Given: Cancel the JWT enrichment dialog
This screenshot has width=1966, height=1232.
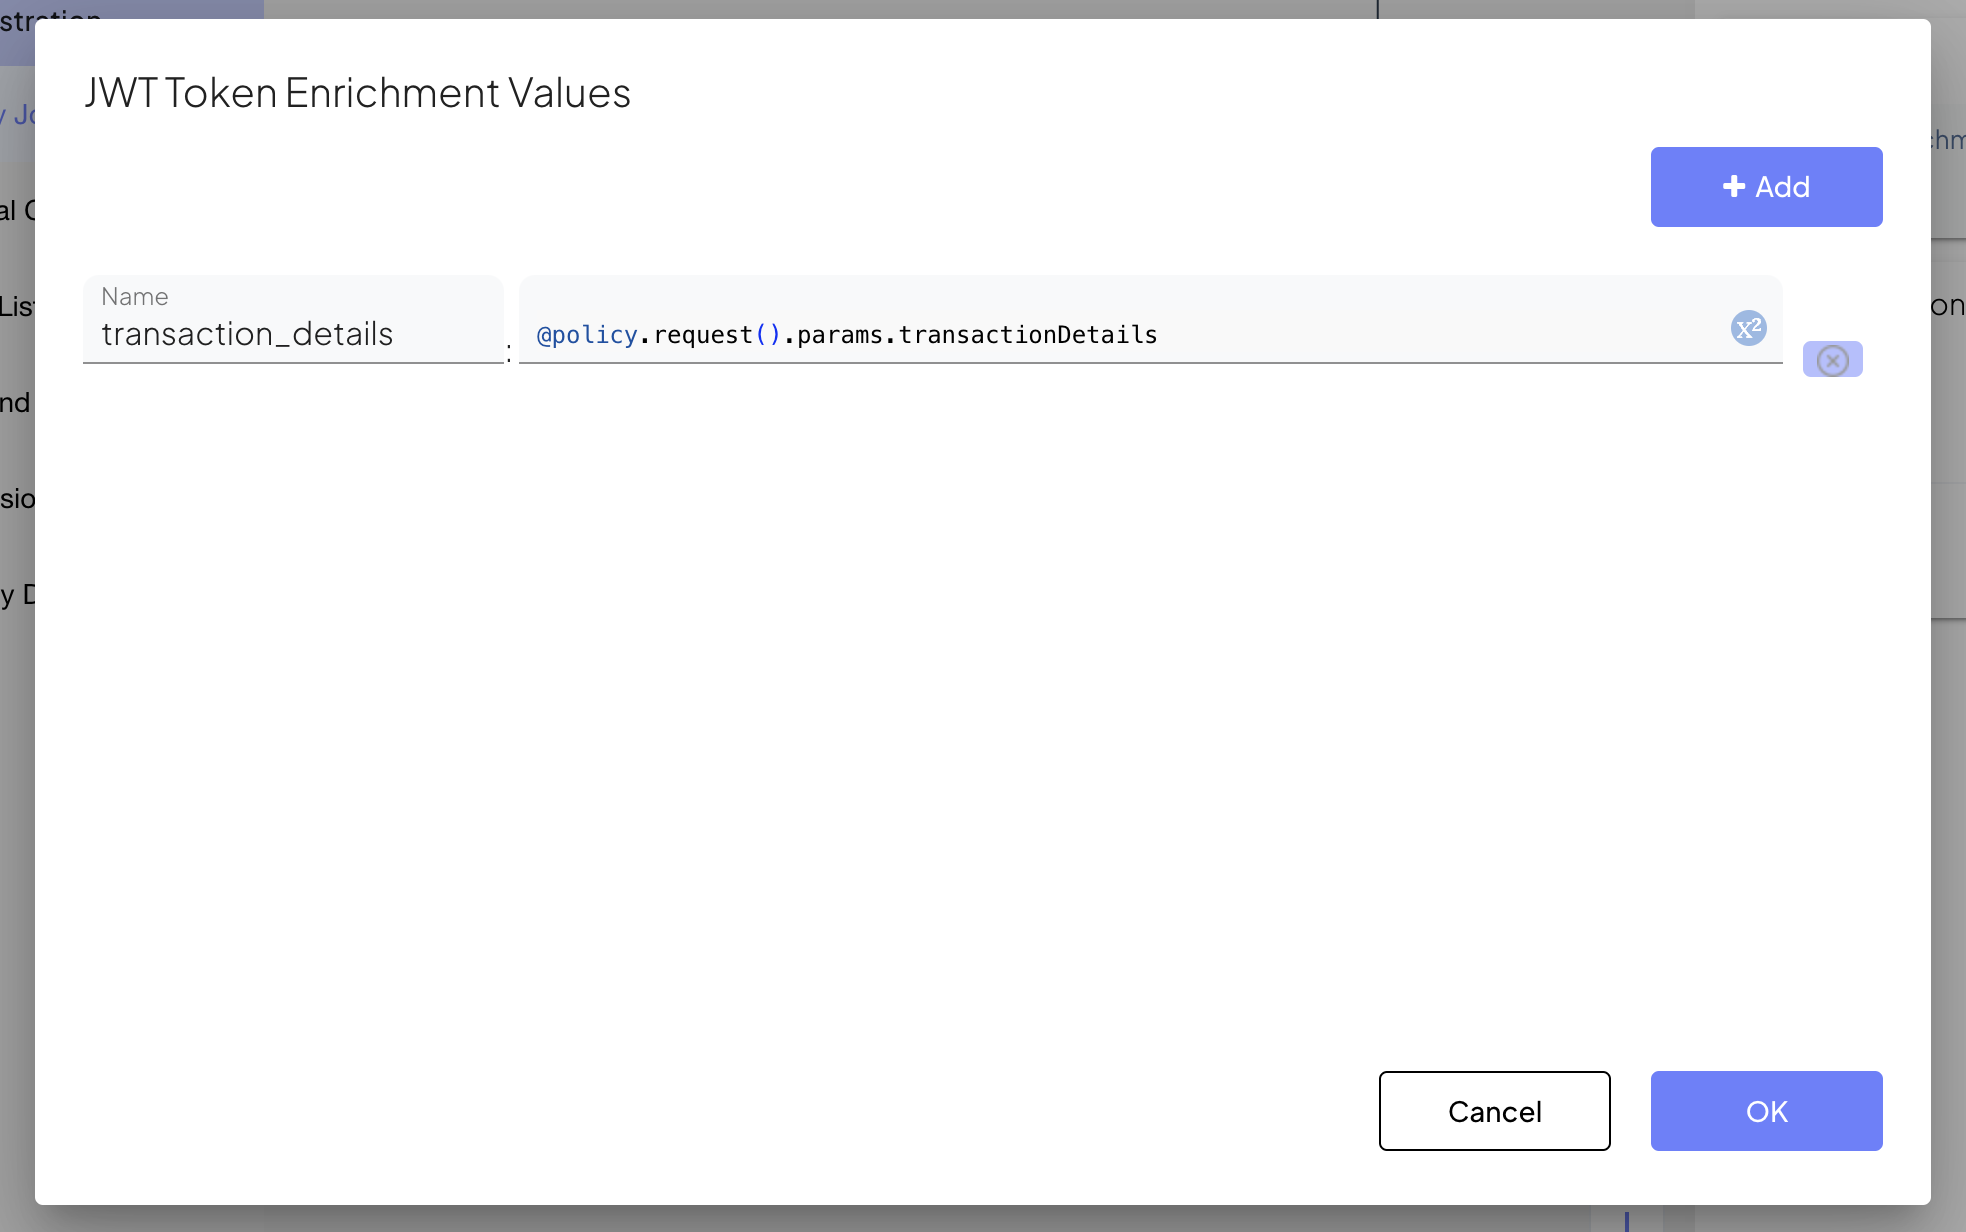Looking at the screenshot, I should pos(1494,1111).
